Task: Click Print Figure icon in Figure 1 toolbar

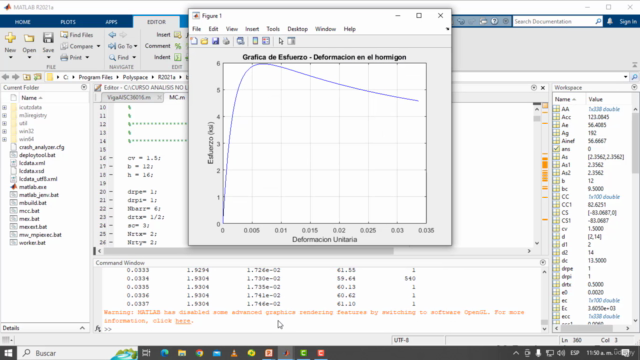Action: tap(226, 41)
